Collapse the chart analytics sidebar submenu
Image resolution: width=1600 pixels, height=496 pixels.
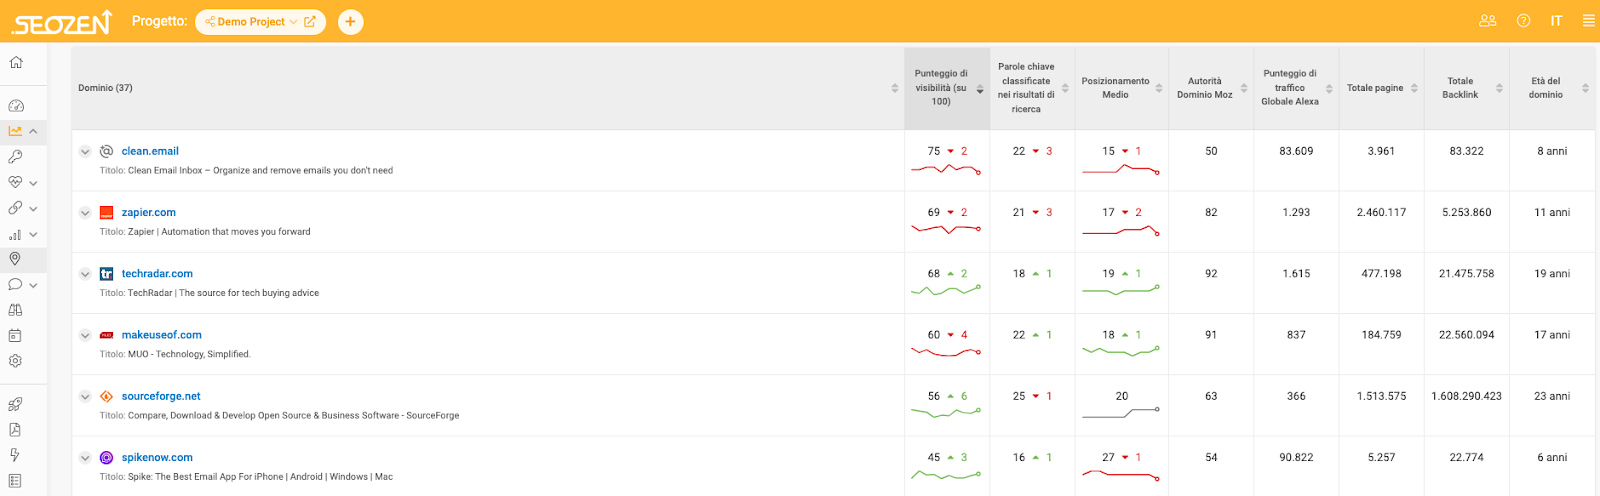pyautogui.click(x=33, y=131)
